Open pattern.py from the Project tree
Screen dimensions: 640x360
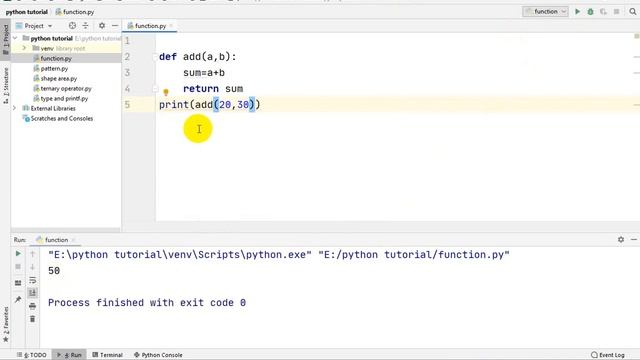[54, 69]
